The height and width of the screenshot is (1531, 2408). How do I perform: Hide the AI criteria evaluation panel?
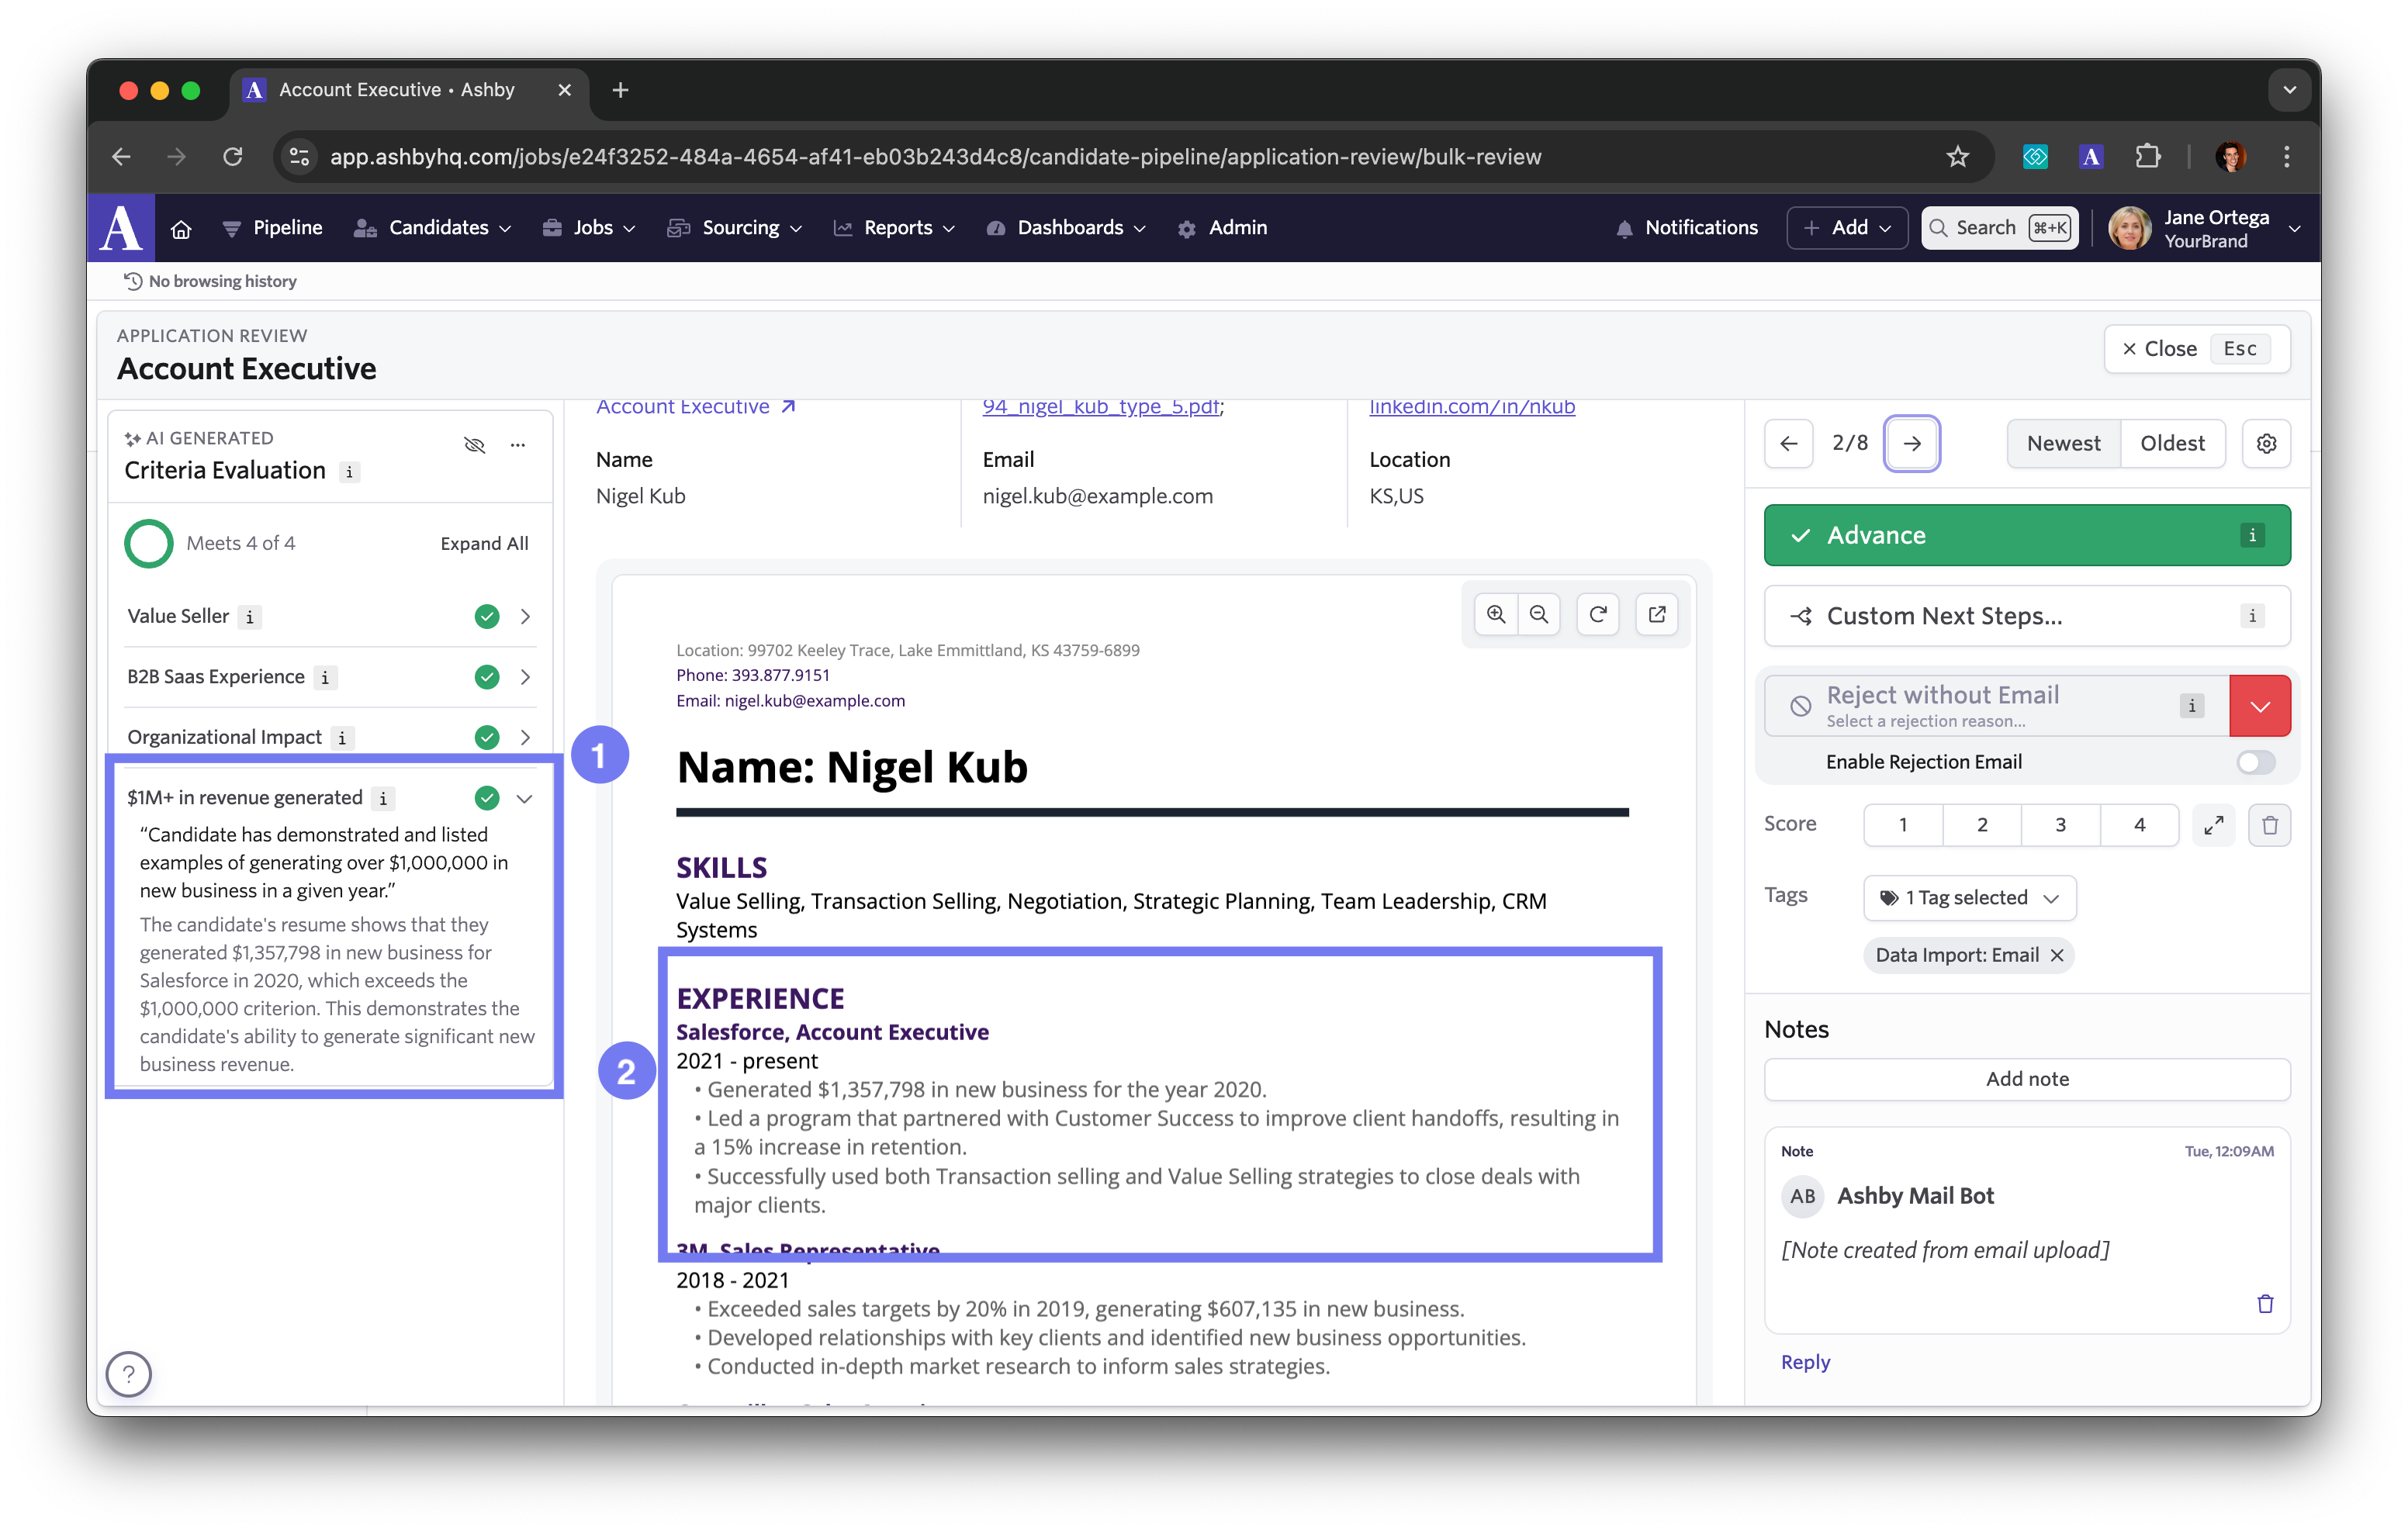coord(475,445)
